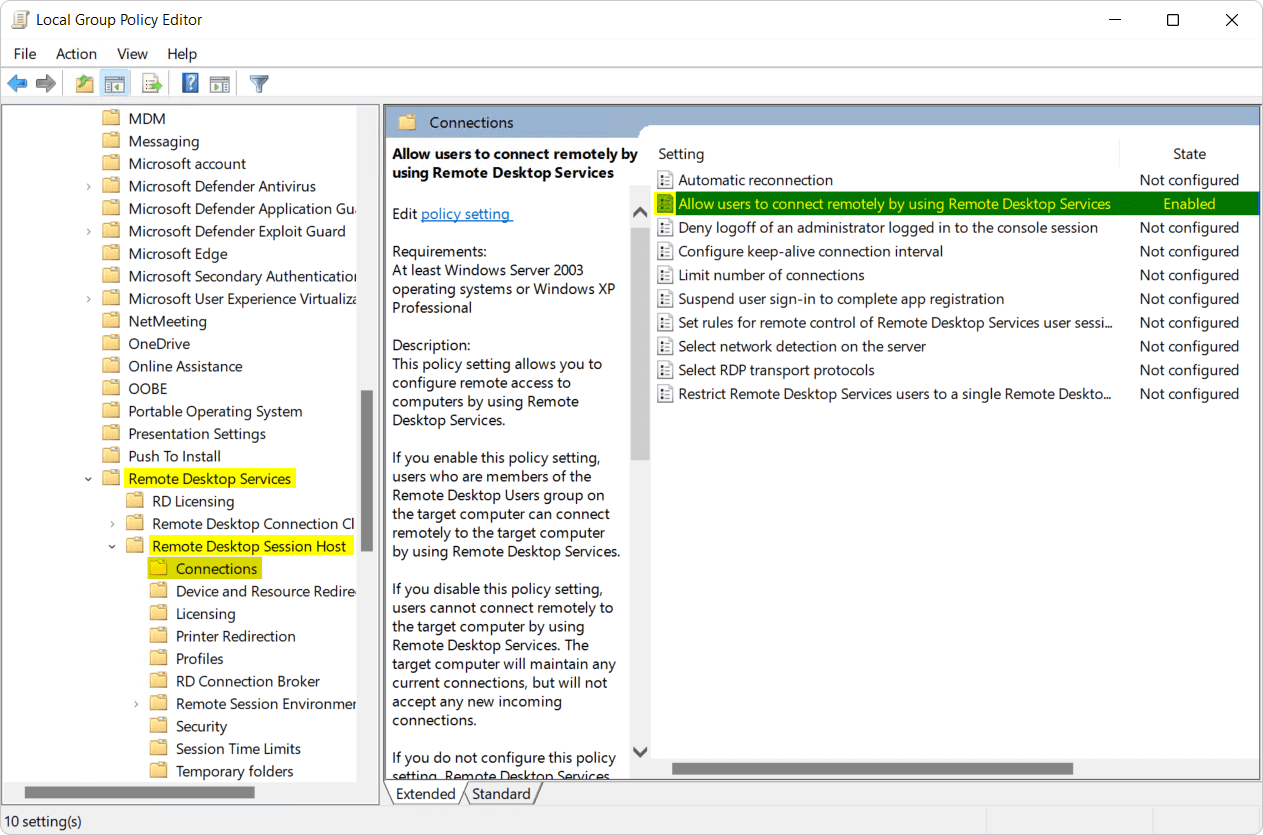Viewport: 1263px width, 835px height.
Task: Click policy icon beside Automatic reconnection
Action: [x=665, y=180]
